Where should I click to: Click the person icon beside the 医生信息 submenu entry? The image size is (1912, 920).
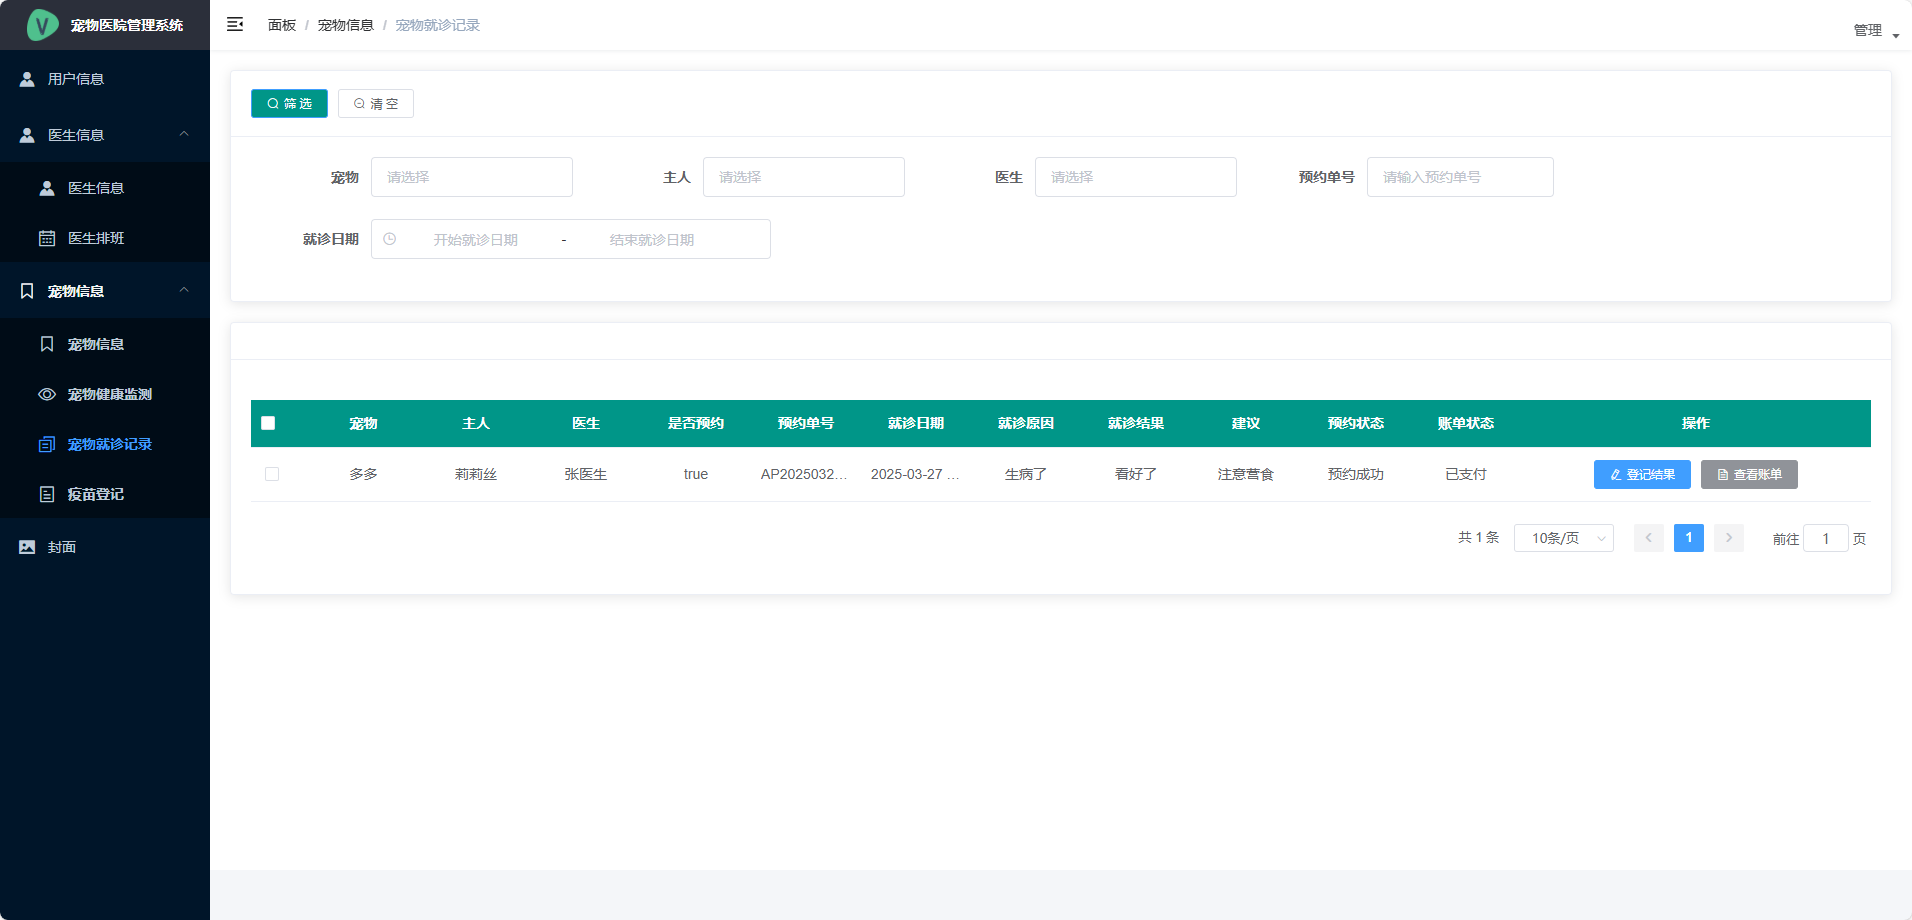click(x=47, y=188)
